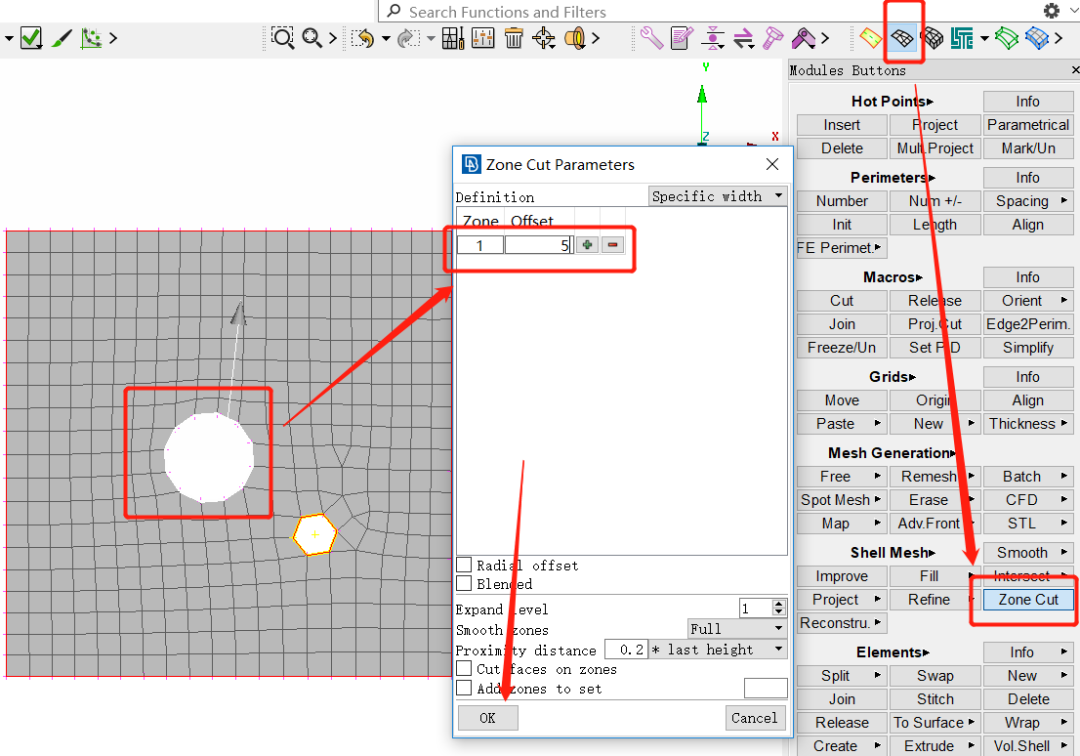The height and width of the screenshot is (756, 1080).
Task: Click the Simplify button
Action: click(x=1028, y=348)
